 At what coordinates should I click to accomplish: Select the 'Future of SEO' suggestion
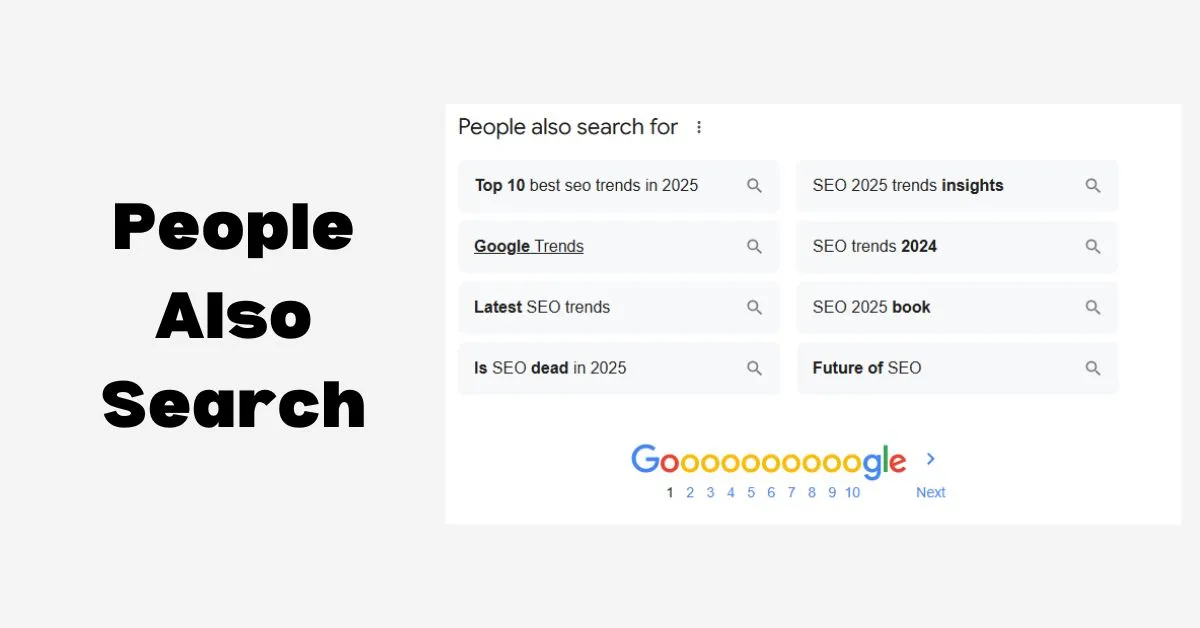pos(867,368)
